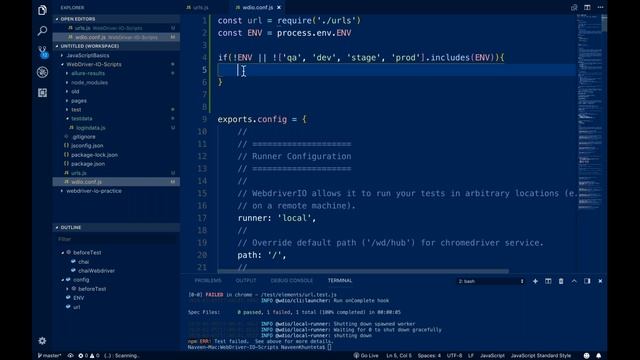Screen dimensions: 640x360
Task: Click the Outline filter input field
Action: [116, 239]
